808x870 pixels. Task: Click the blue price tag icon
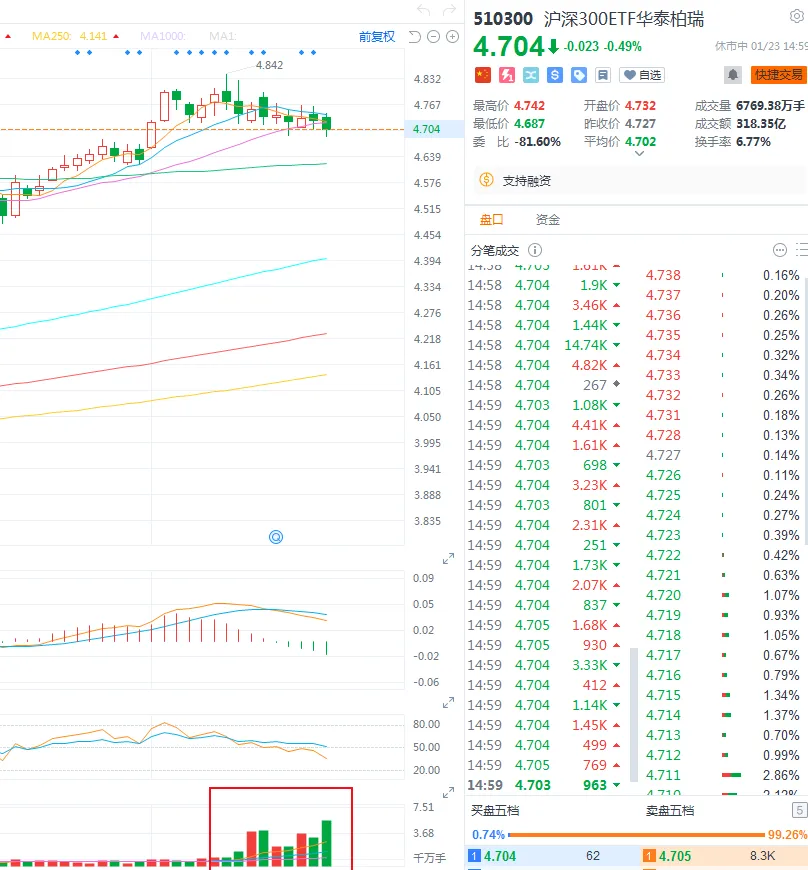click(579, 75)
